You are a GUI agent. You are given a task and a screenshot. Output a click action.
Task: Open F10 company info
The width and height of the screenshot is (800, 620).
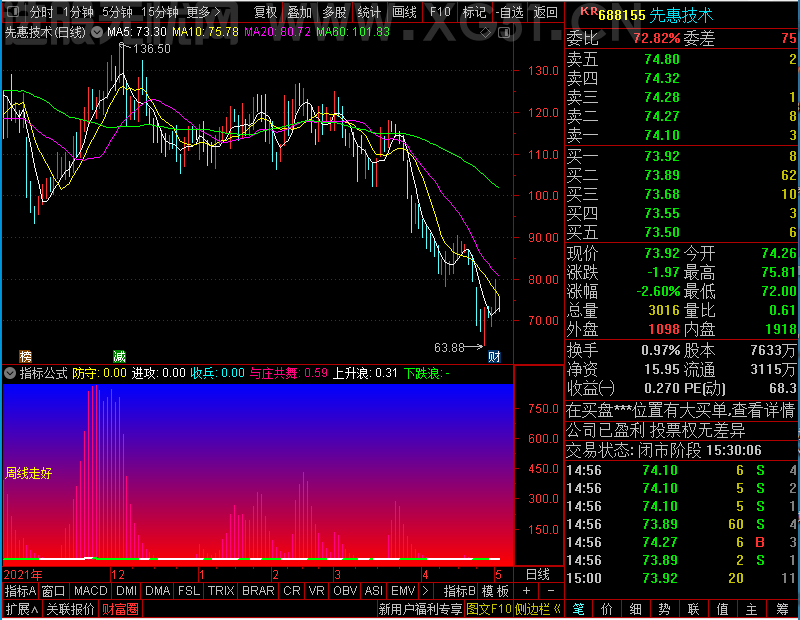click(x=440, y=12)
